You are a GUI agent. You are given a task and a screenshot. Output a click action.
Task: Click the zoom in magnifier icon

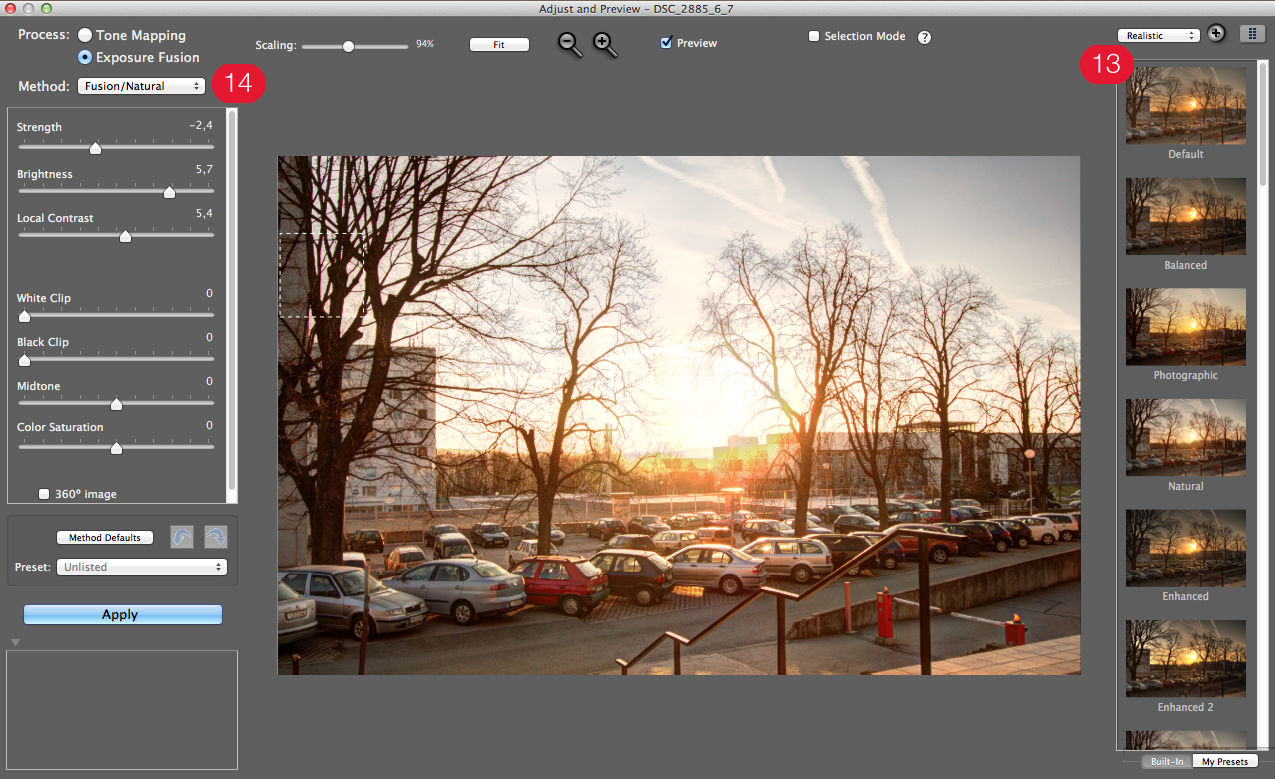pyautogui.click(x=604, y=44)
